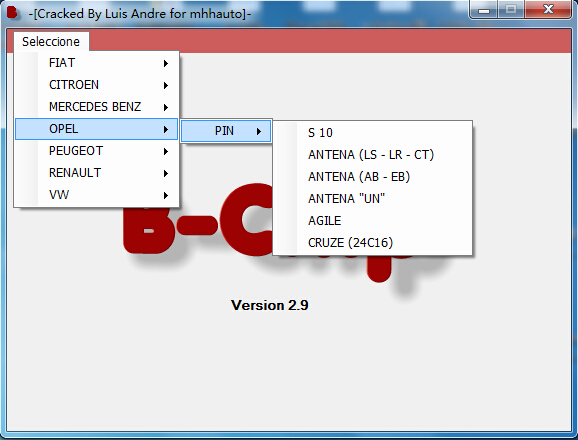Minimize the application window
The height and width of the screenshot is (440, 578).
483,10
